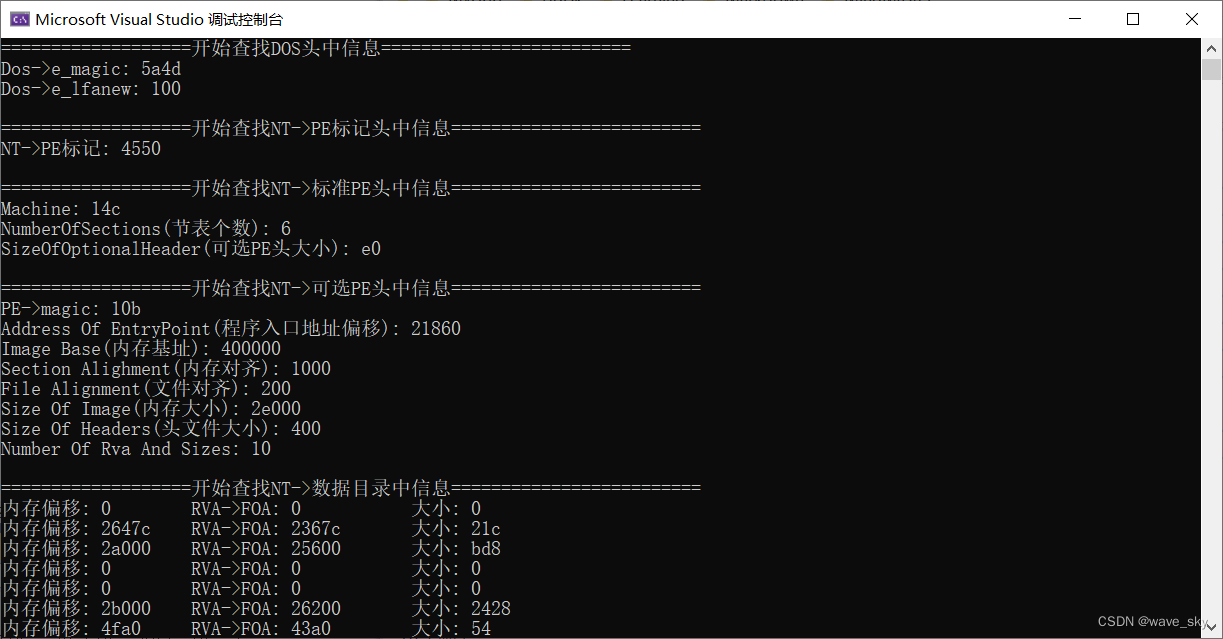Click the 内存偏移 value 2a000
This screenshot has height=639, width=1223.
click(126, 549)
